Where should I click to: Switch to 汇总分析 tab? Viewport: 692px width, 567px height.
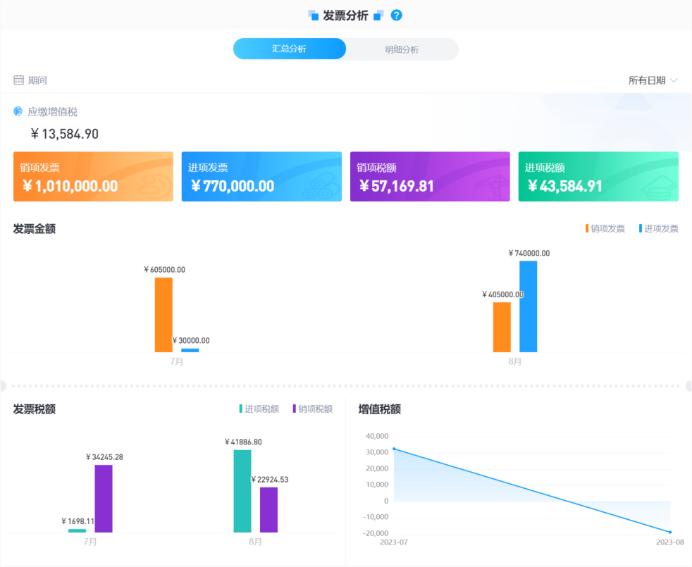tap(290, 49)
